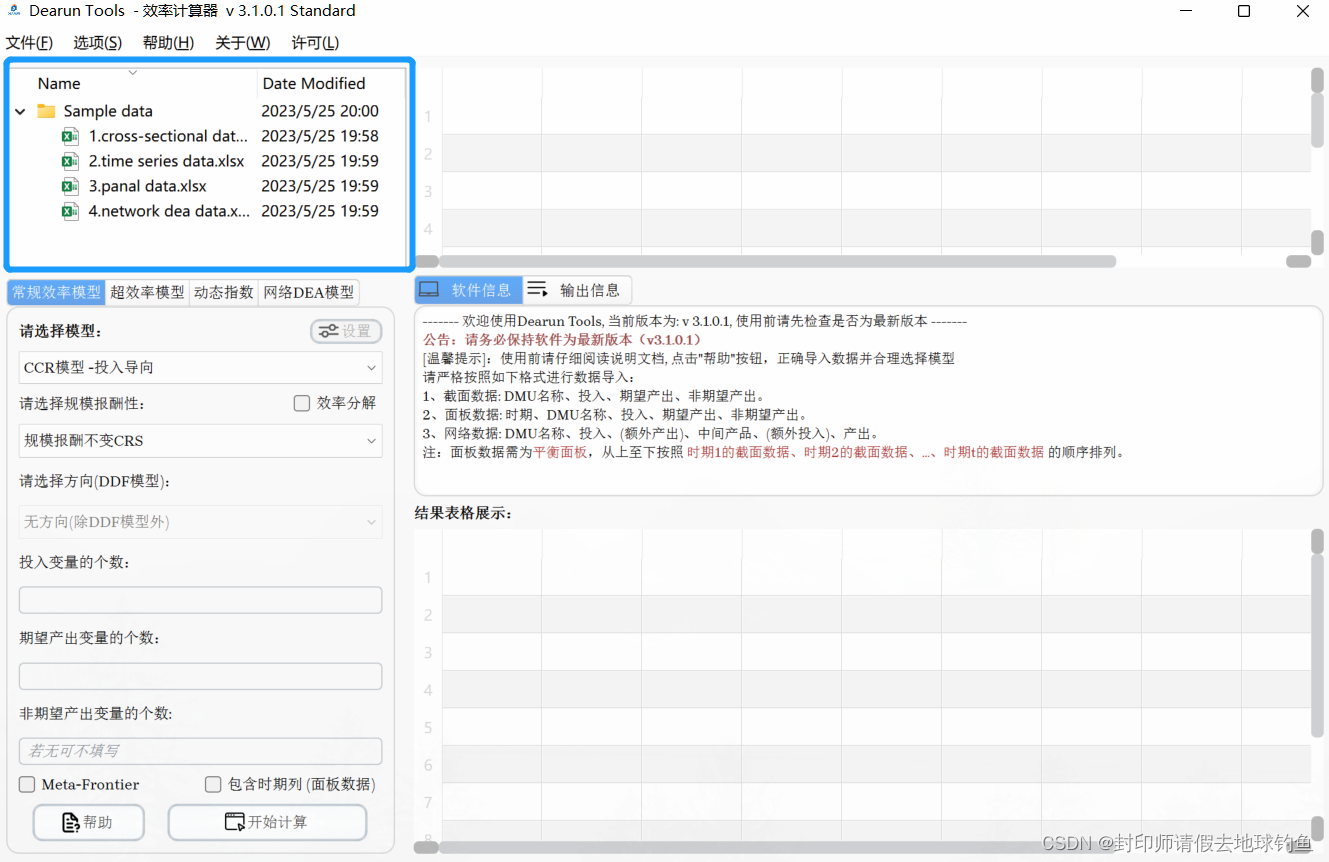
Task: Collapse the Sample data folder tree
Action: click(20, 111)
